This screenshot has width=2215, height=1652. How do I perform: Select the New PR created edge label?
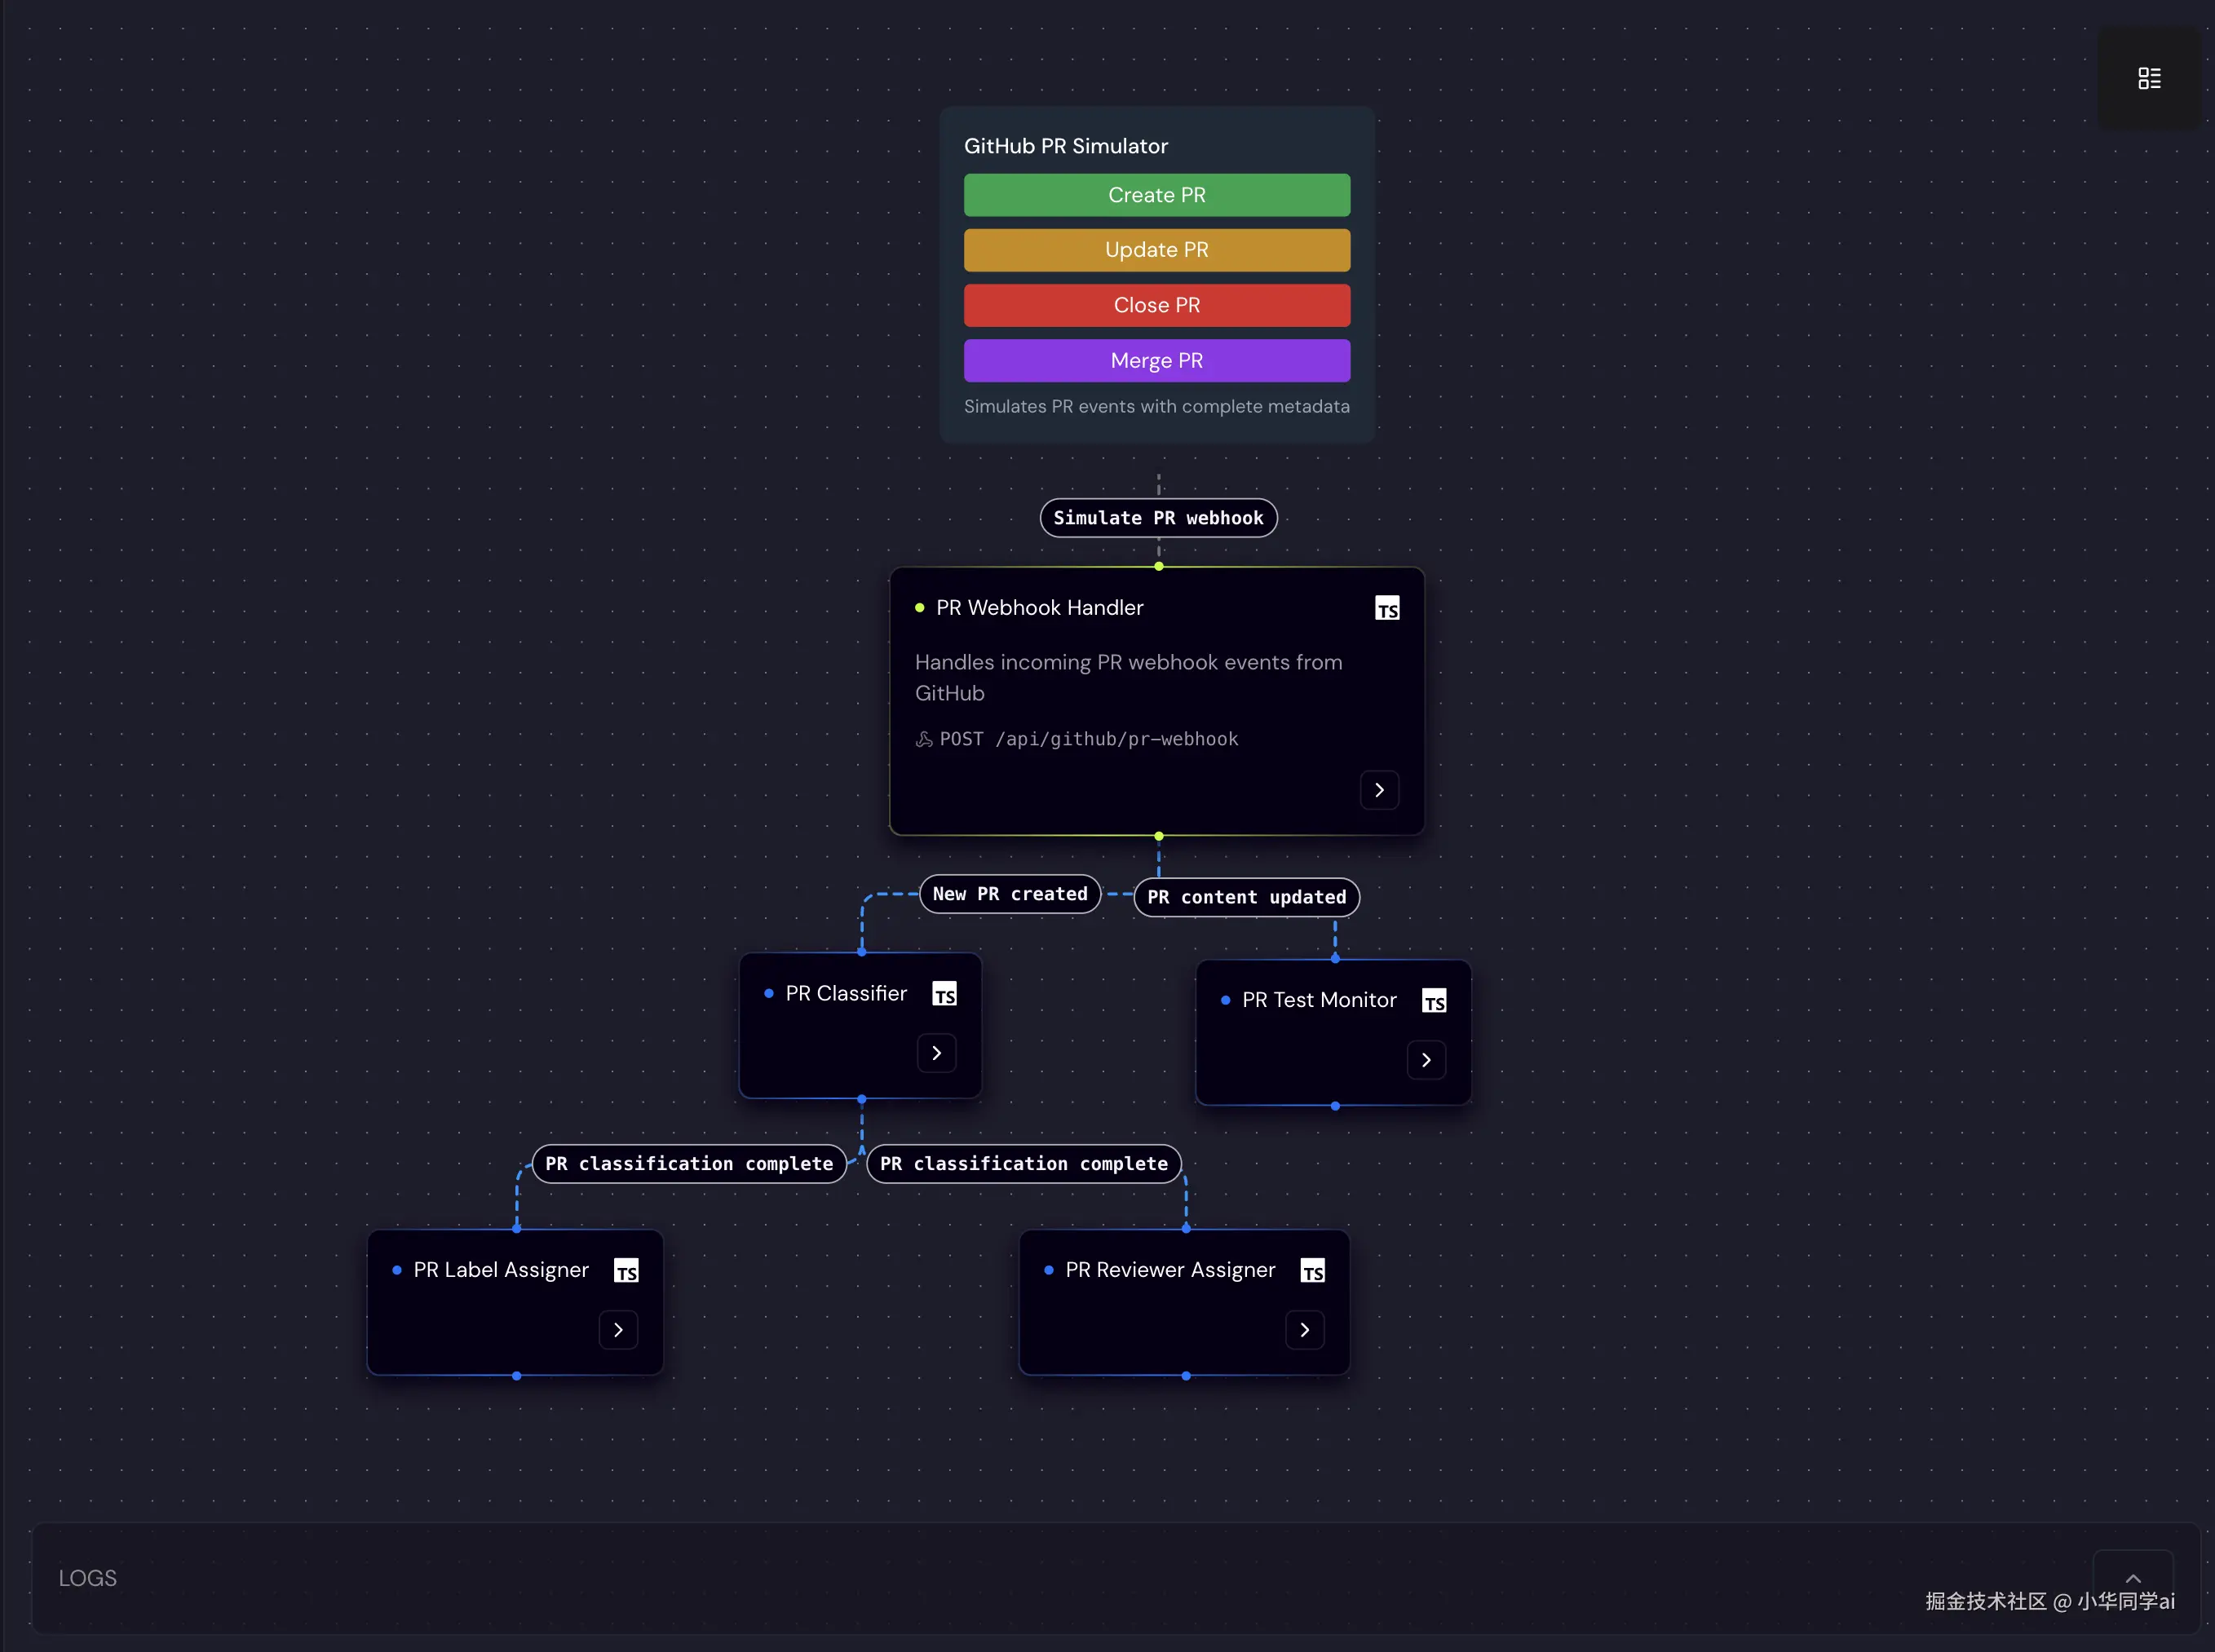click(1010, 894)
